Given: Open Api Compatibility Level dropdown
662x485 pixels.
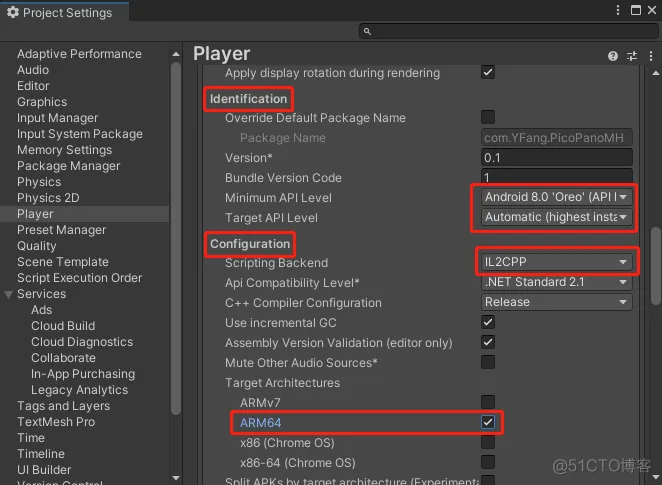Looking at the screenshot, I should tap(556, 282).
